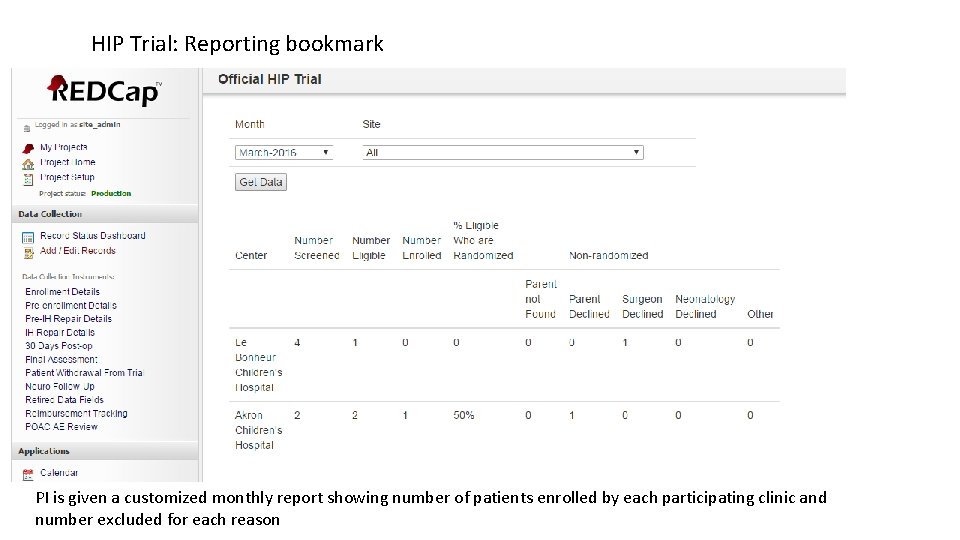Open Record Status Dashboard
This screenshot has width=960, height=540.
coord(92,235)
